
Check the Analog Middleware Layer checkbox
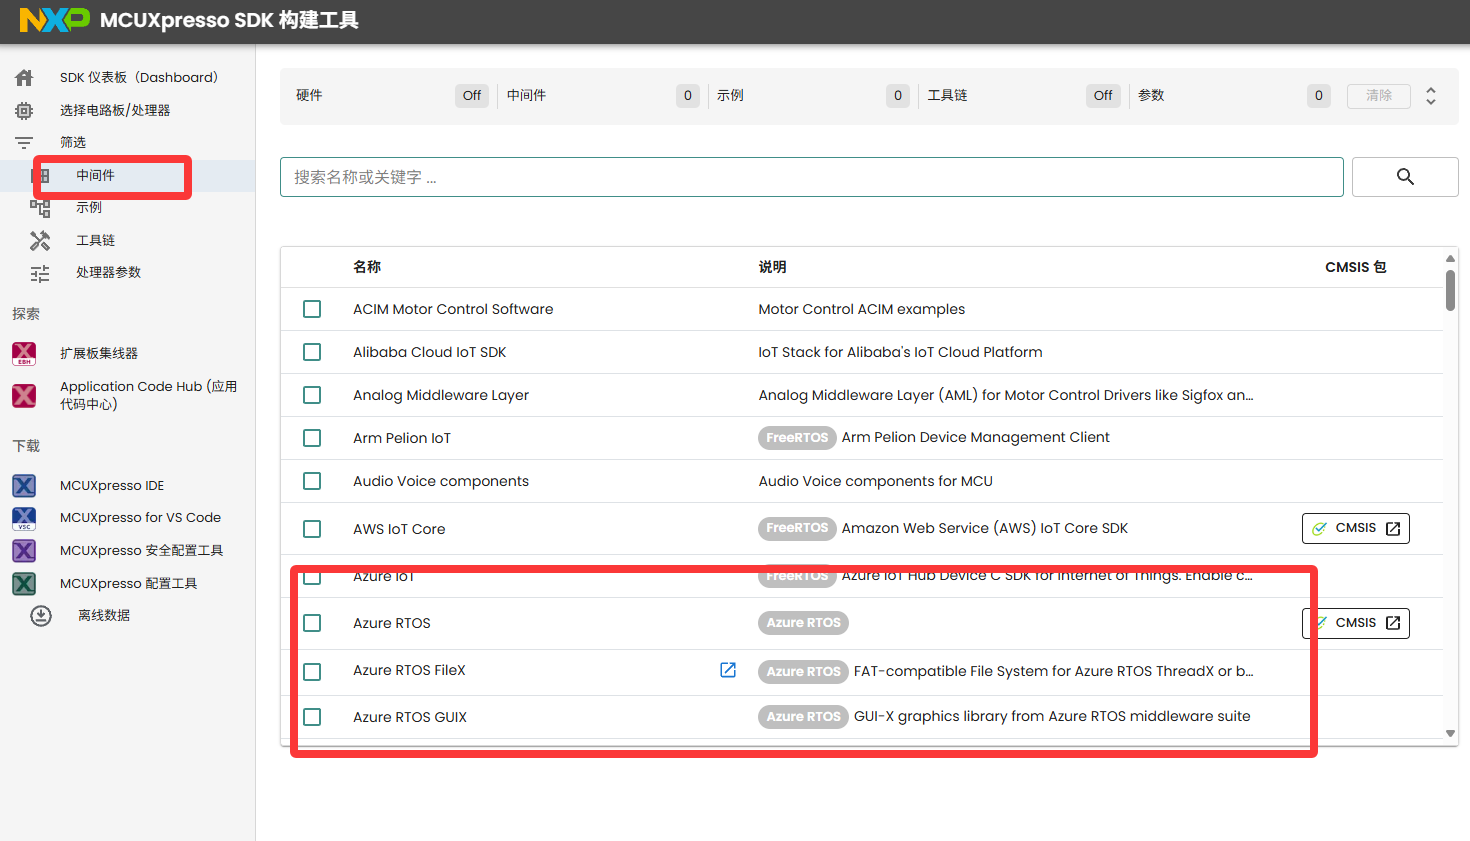click(312, 395)
